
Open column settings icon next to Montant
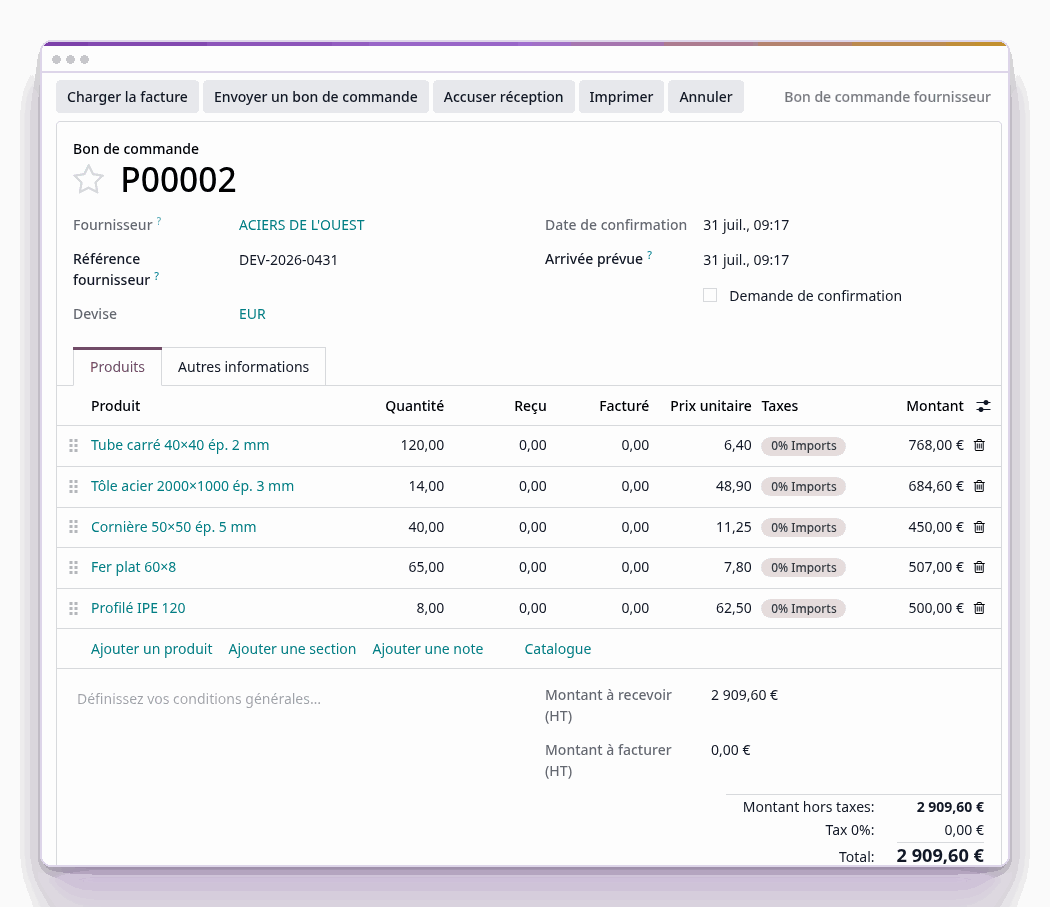click(983, 406)
